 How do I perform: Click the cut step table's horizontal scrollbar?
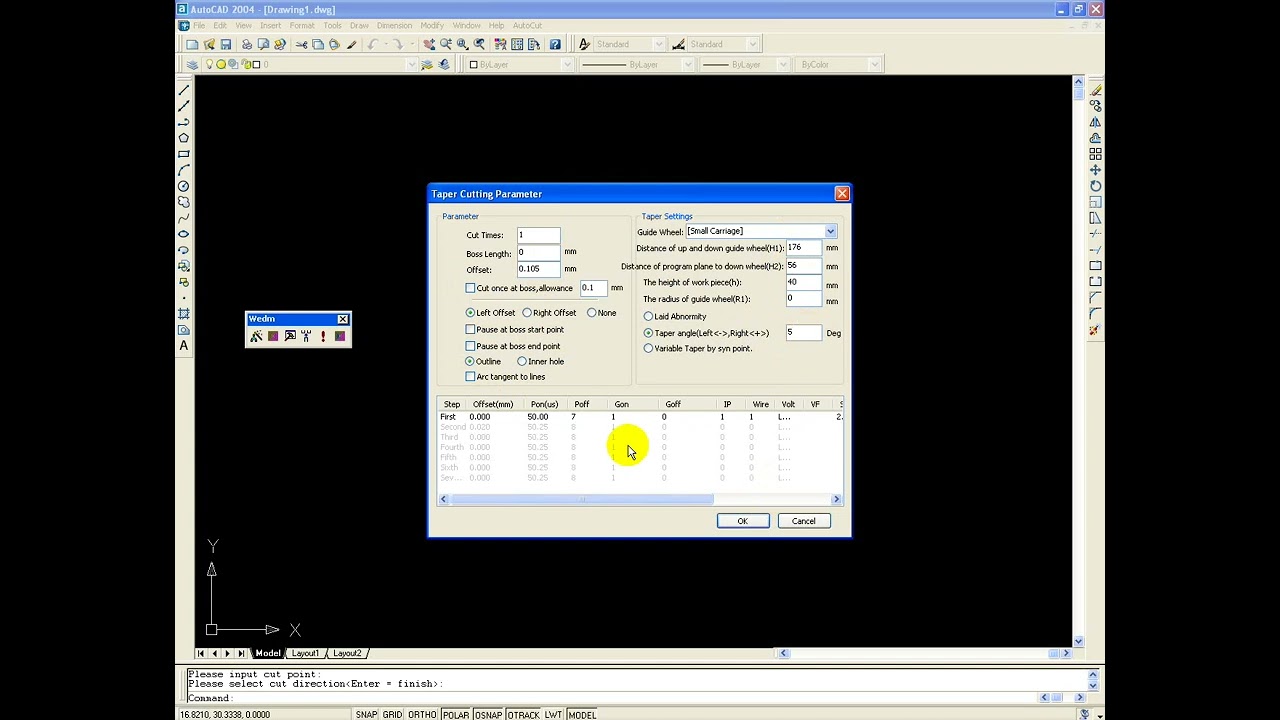coord(641,499)
